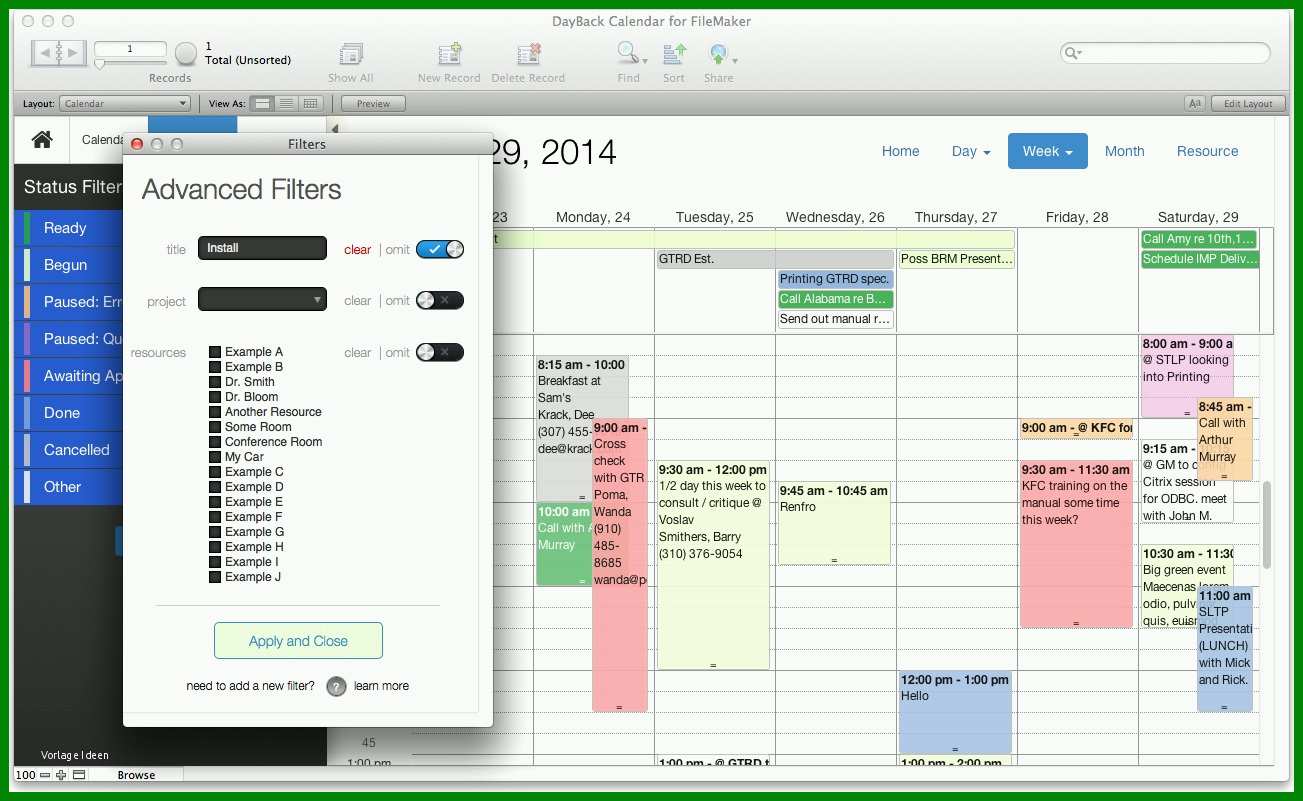Toggle the status toolbar window icon
This screenshot has height=801, width=1303.
point(79,775)
